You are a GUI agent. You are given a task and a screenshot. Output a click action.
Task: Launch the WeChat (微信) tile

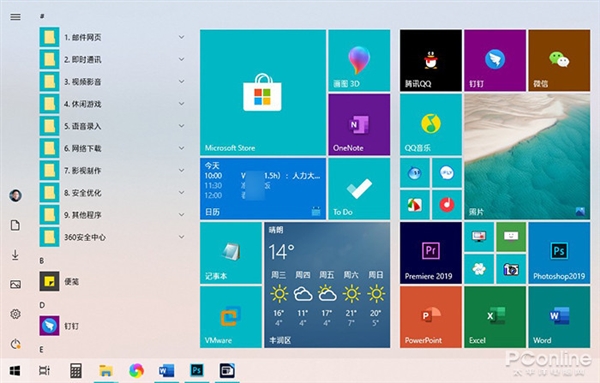pyautogui.click(x=559, y=60)
